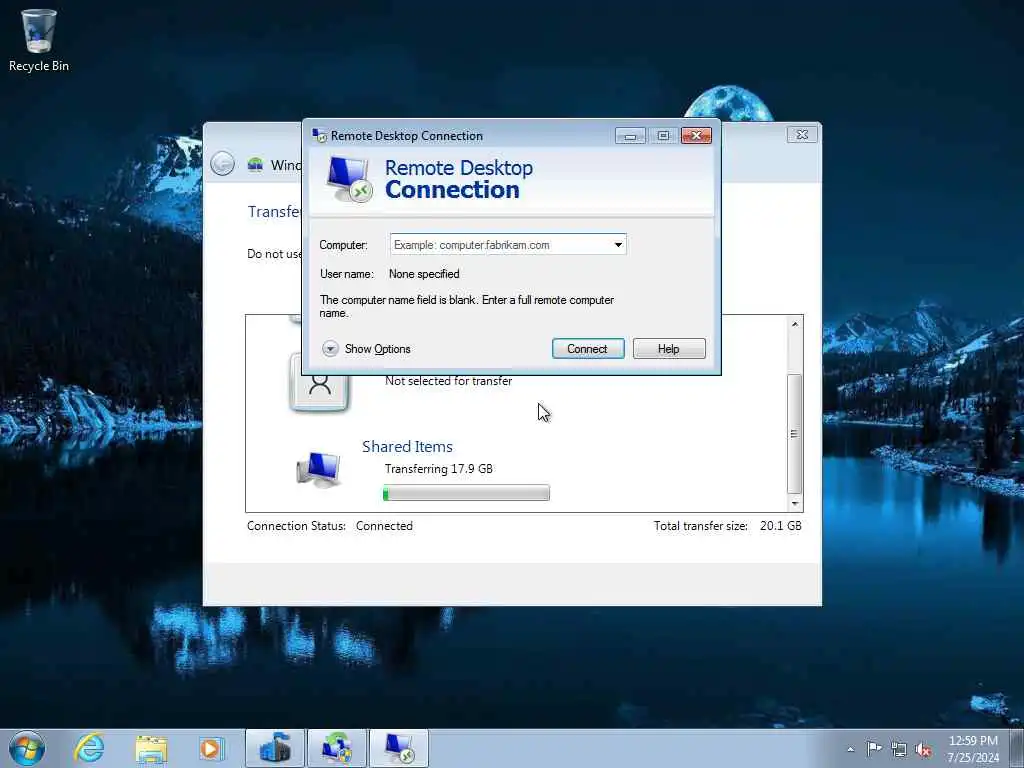Click the Easy Transfer globe title icon
This screenshot has height=768, width=1024.
[255, 165]
